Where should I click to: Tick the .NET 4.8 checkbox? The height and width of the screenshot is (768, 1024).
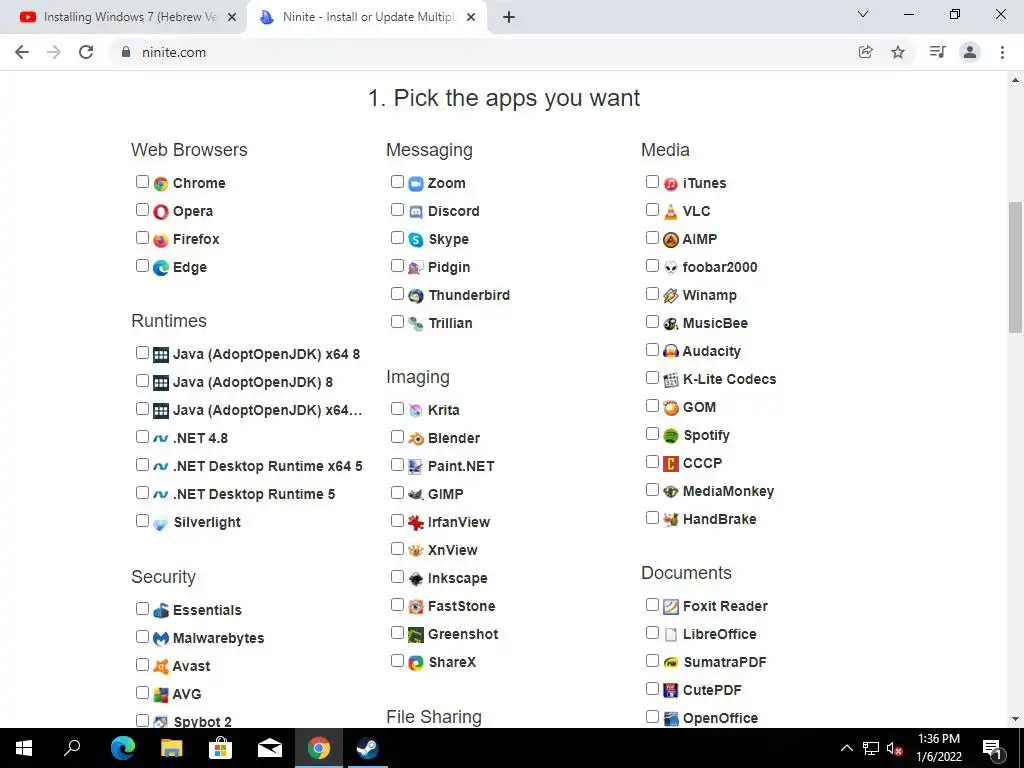(142, 436)
